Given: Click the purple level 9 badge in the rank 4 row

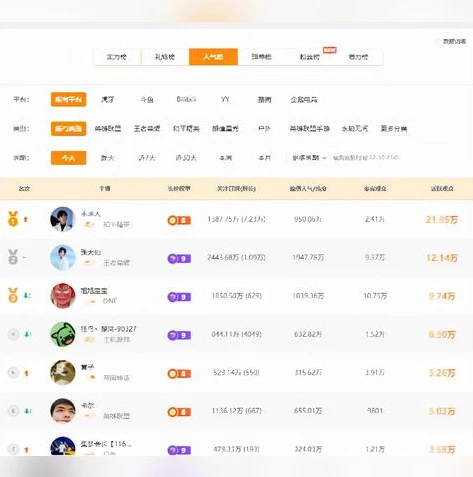Looking at the screenshot, I should coord(179,335).
